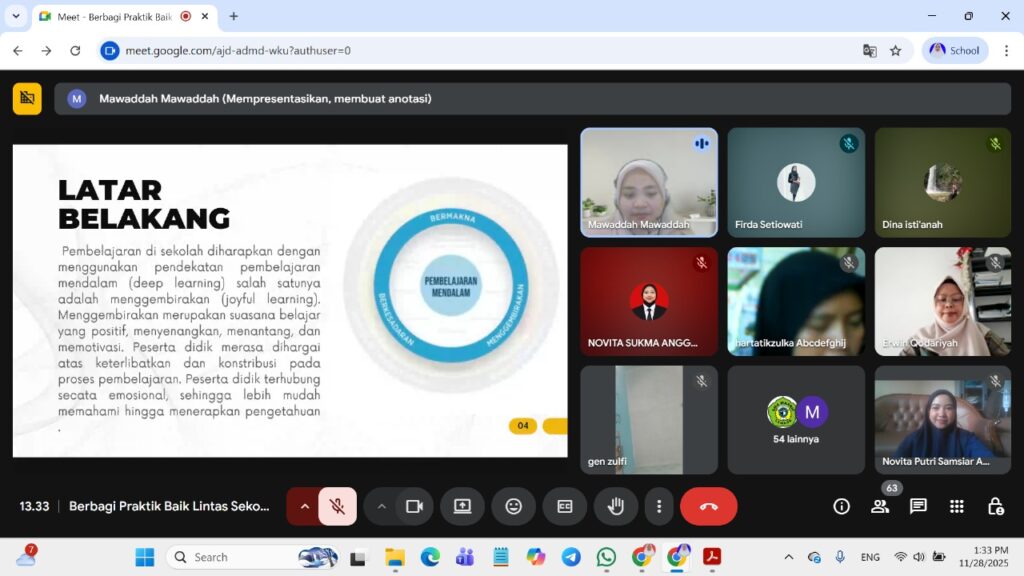Viewport: 1024px width, 576px height.
Task: Select the Meet browser tab
Action: tap(110, 16)
